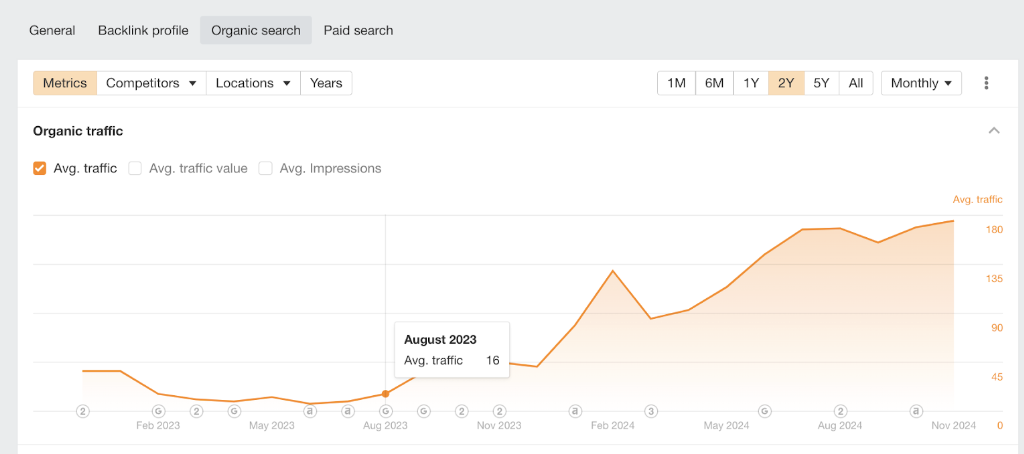Screen dimensions: 1024x454
Task: Collapse the Organic traffic section
Action: click(994, 131)
